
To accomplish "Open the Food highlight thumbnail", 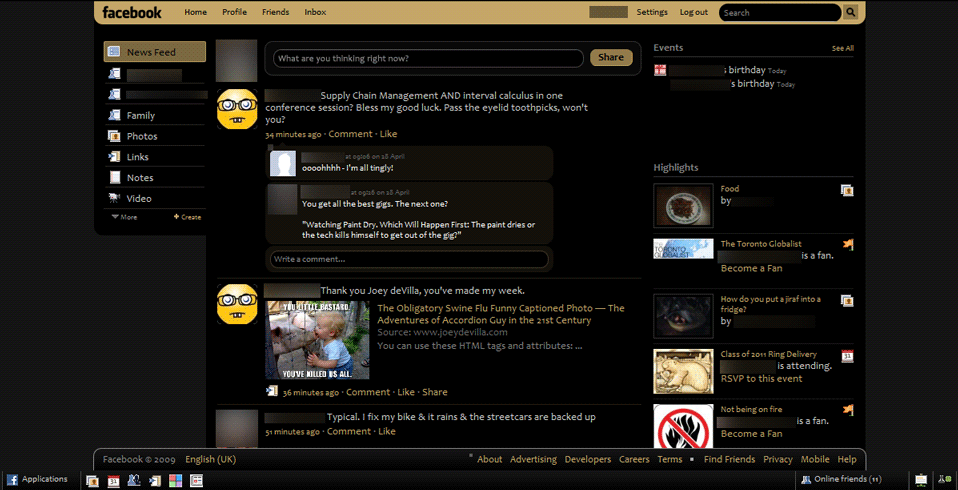I will pyautogui.click(x=684, y=205).
